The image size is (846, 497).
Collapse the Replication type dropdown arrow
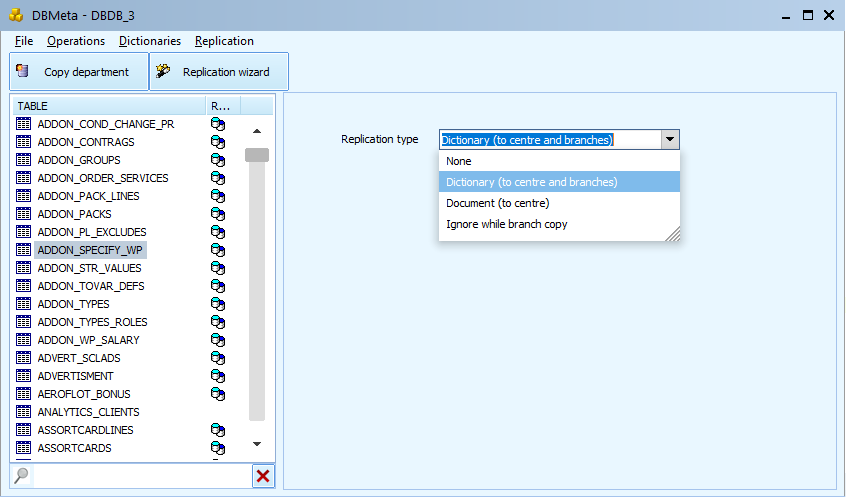pos(670,140)
